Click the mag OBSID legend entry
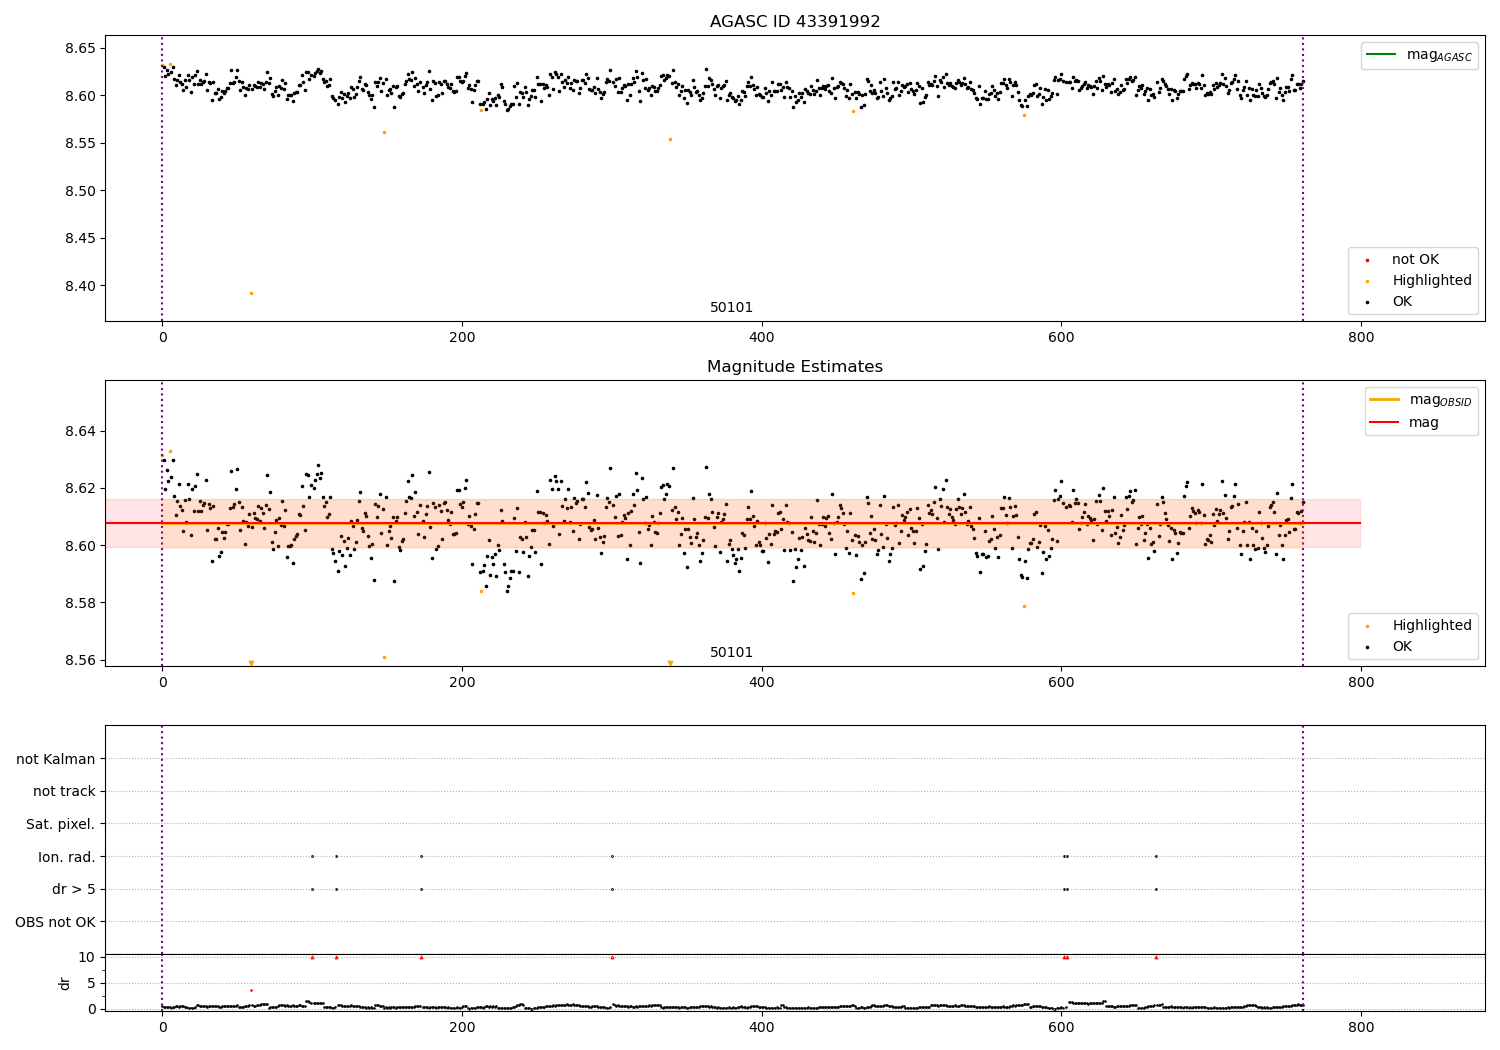Image resolution: width=1500 pixels, height=1050 pixels. [1420, 400]
